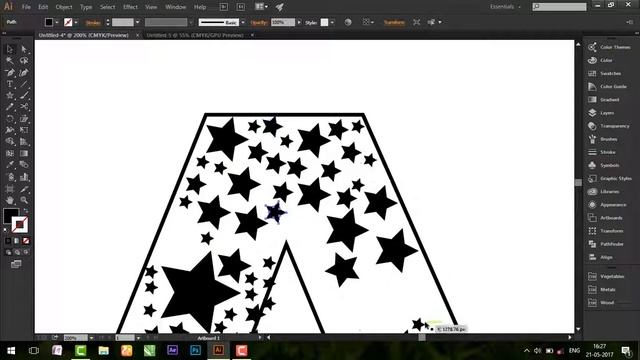Image resolution: width=640 pixels, height=360 pixels.
Task: Expand the stroke color dropdown in control bar
Action: point(76,22)
